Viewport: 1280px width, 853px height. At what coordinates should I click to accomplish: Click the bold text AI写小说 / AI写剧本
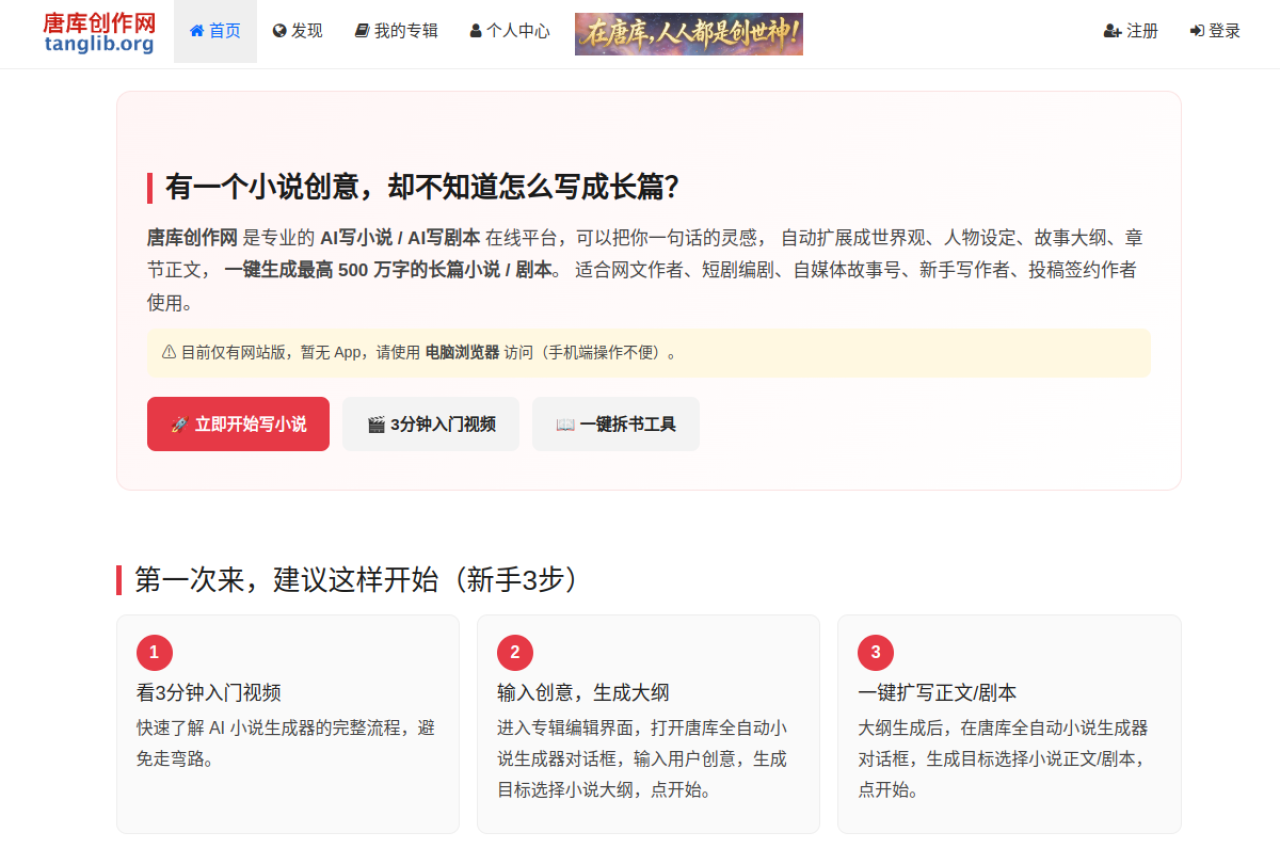[400, 238]
